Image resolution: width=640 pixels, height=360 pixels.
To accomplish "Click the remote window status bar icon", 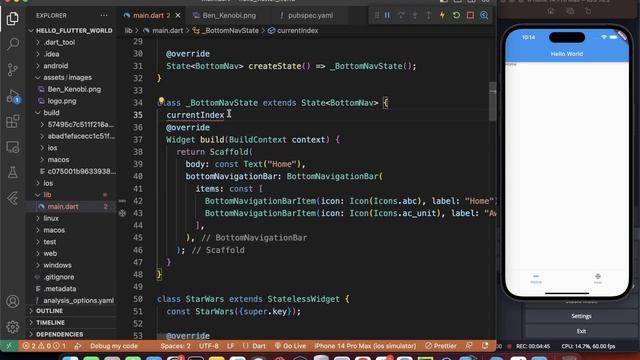I will pos(9,346).
